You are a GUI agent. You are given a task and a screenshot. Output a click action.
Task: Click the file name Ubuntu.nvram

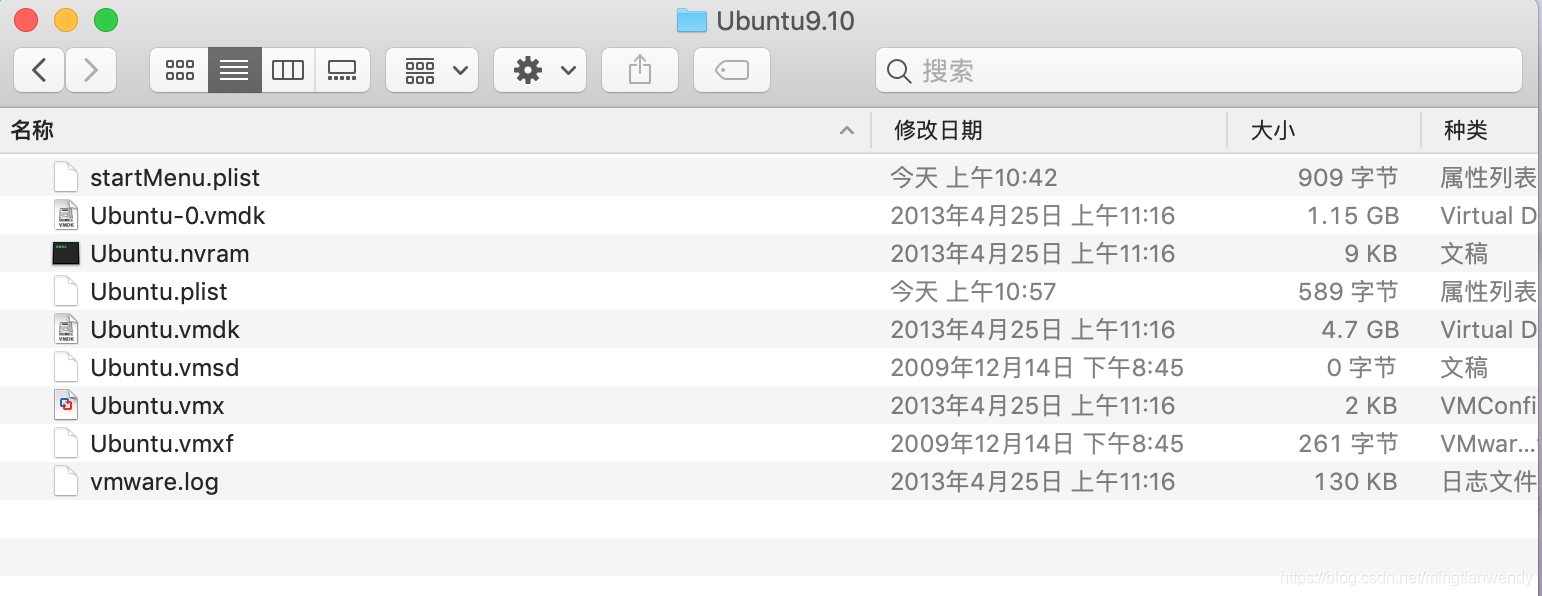pos(170,254)
